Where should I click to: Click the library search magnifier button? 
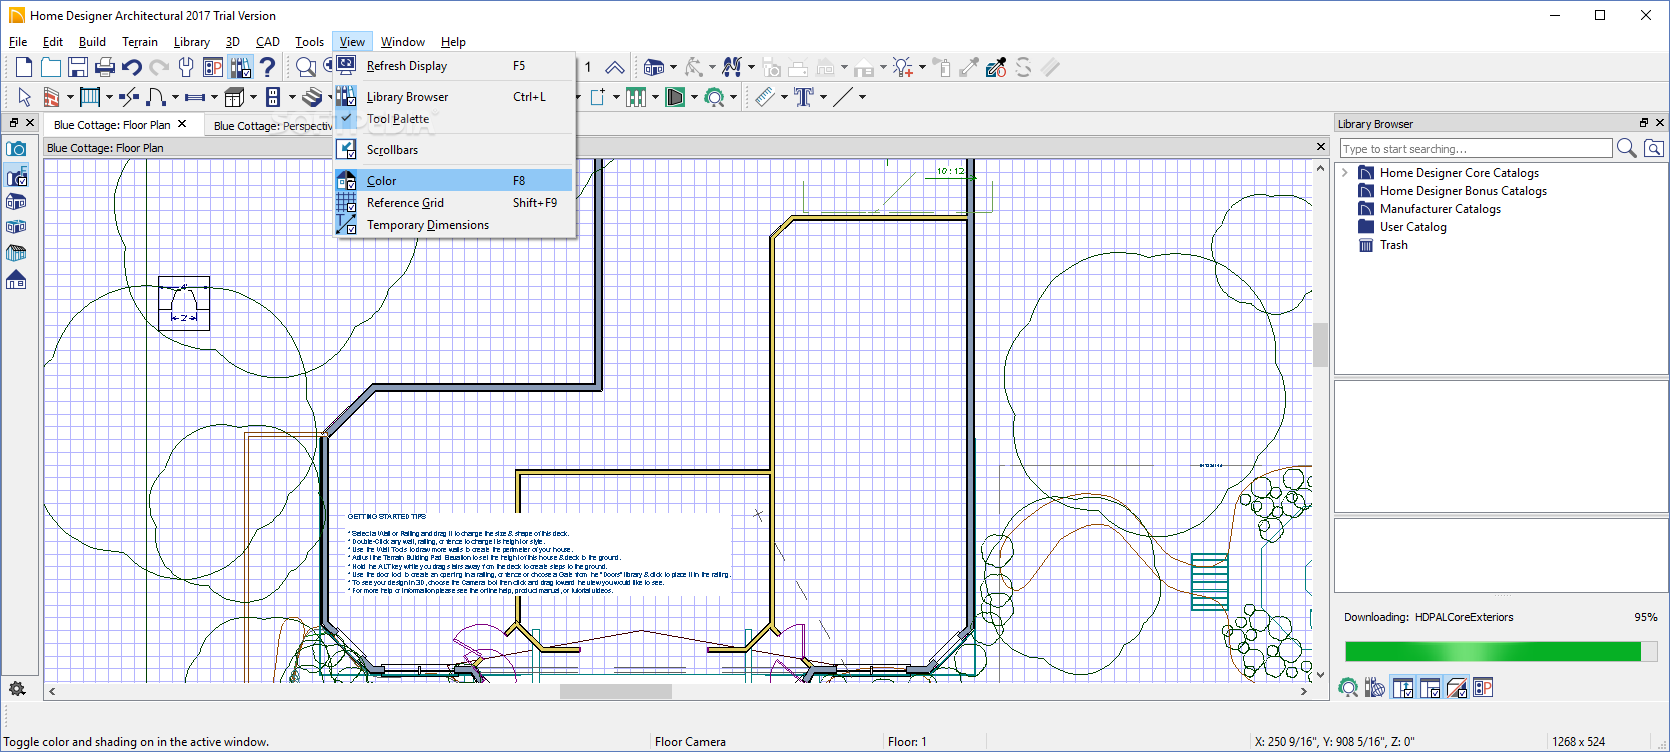click(x=1627, y=148)
